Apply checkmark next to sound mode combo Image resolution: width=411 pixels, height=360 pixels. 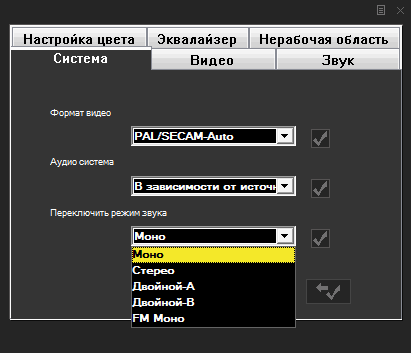(x=320, y=238)
